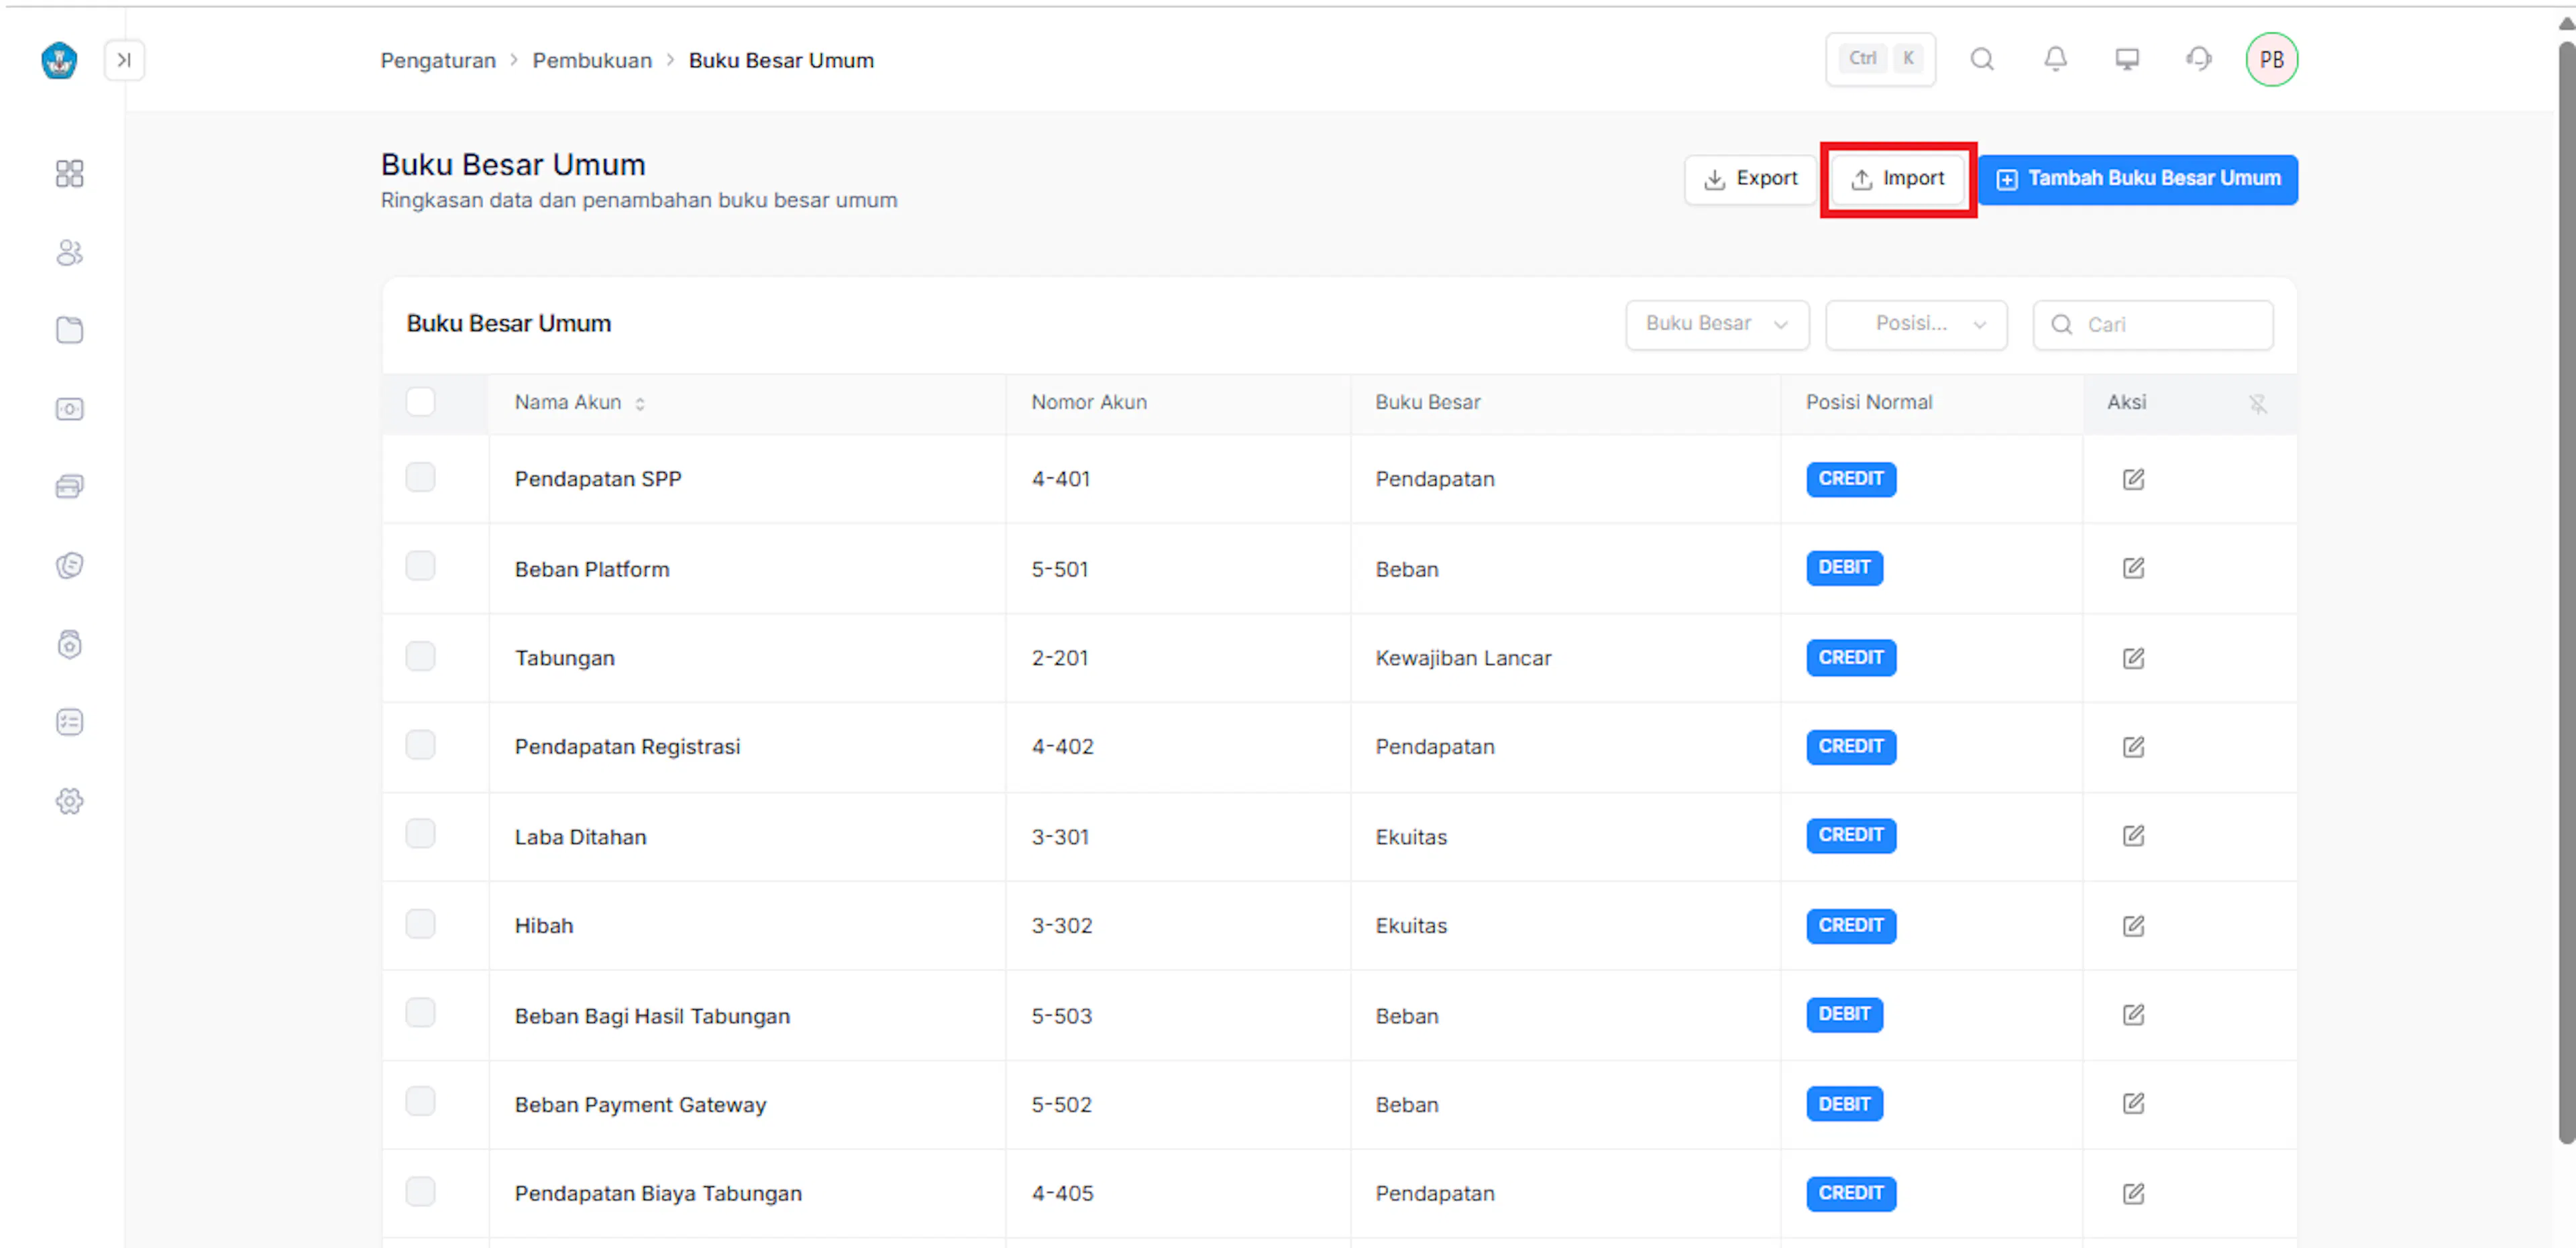Click the Ctrl K shortcut button

[1880, 59]
